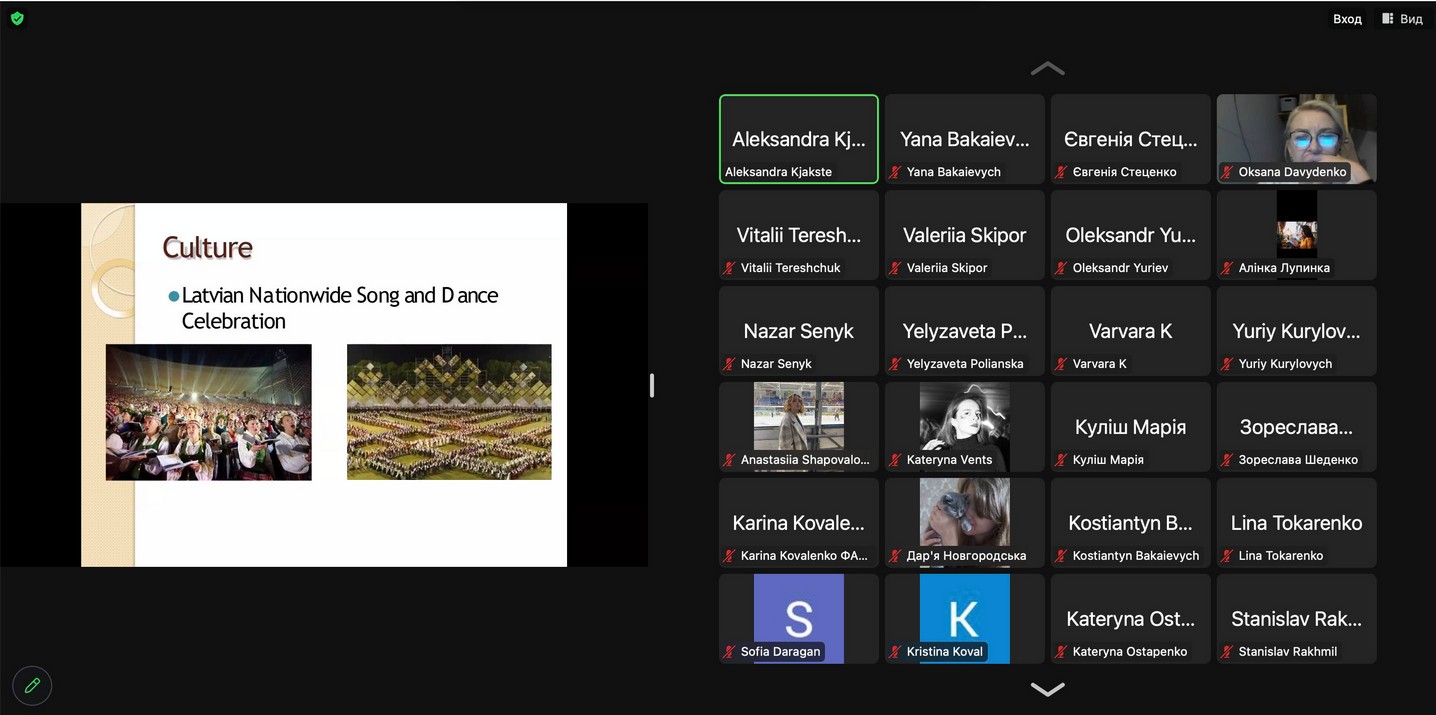Show next participants with bottom chevron

coord(1047,689)
